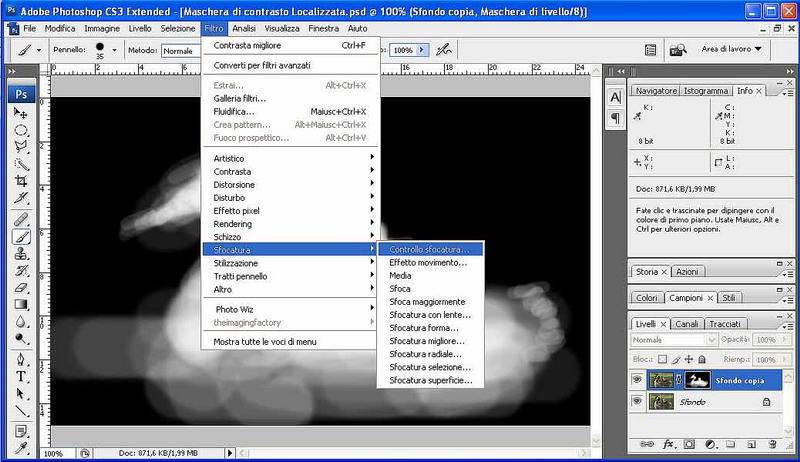The height and width of the screenshot is (462, 800).
Task: Open the Opacità slider arrow
Action: pyautogui.click(x=784, y=340)
